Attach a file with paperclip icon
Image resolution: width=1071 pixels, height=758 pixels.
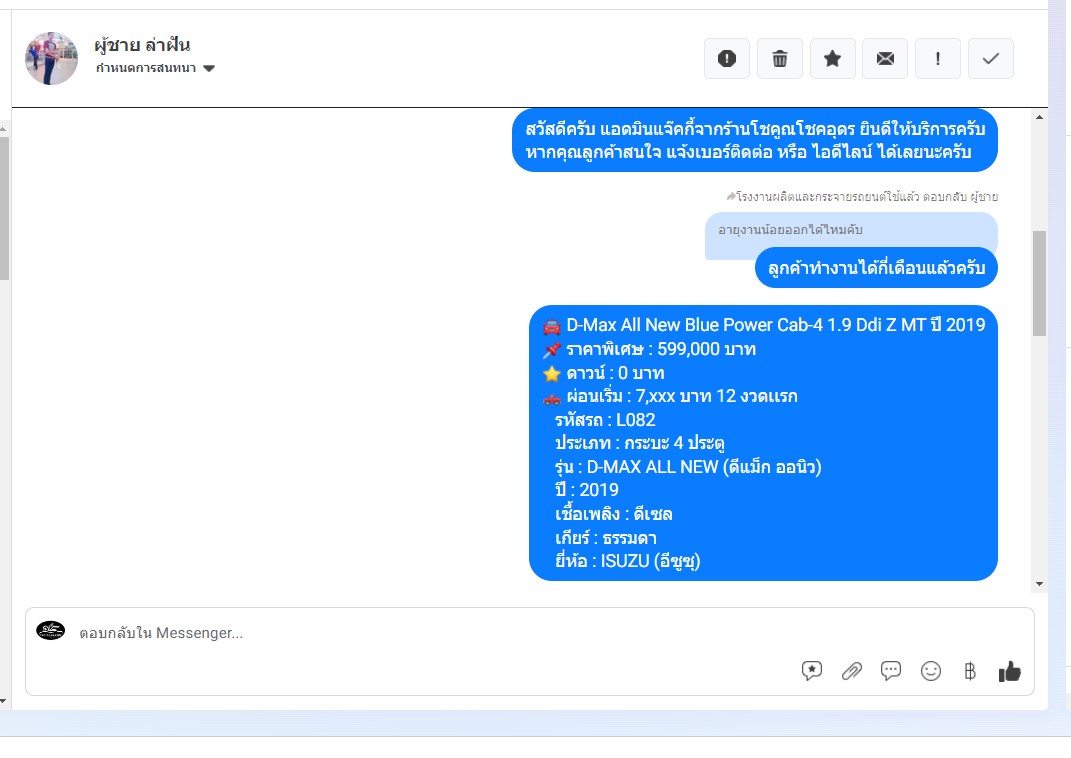point(851,671)
